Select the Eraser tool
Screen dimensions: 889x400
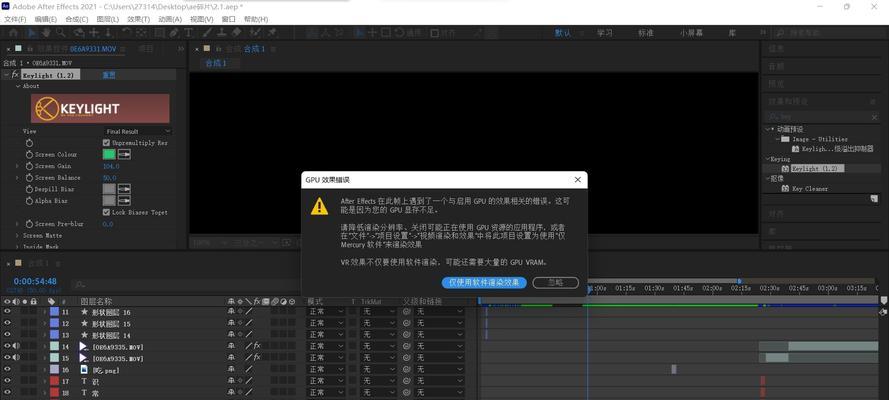coord(237,33)
